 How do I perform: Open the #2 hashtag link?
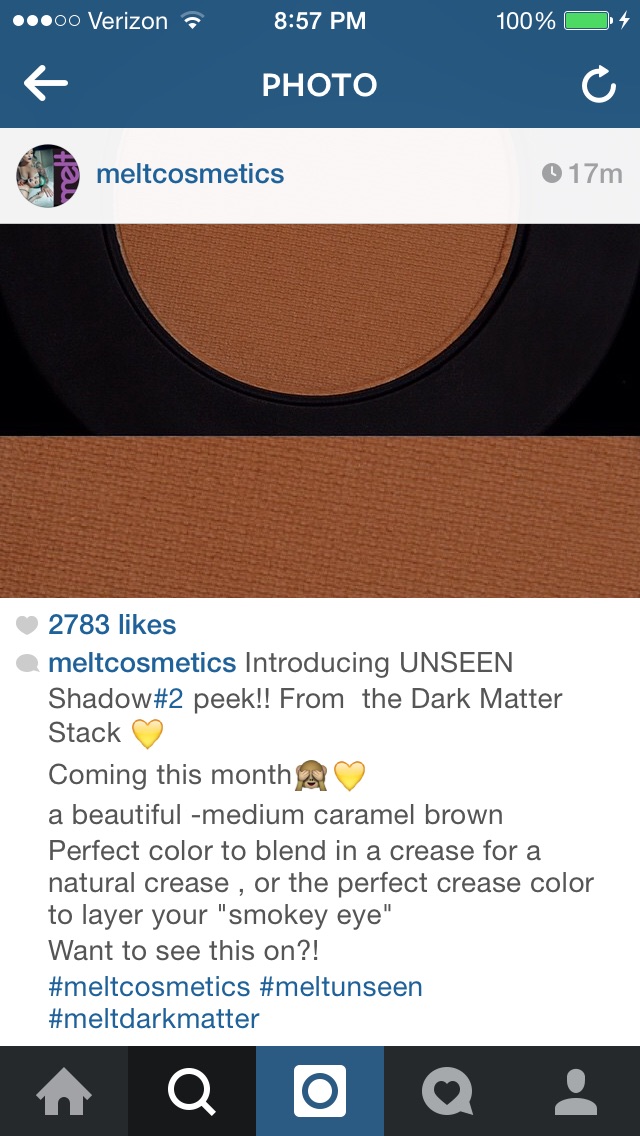169,698
